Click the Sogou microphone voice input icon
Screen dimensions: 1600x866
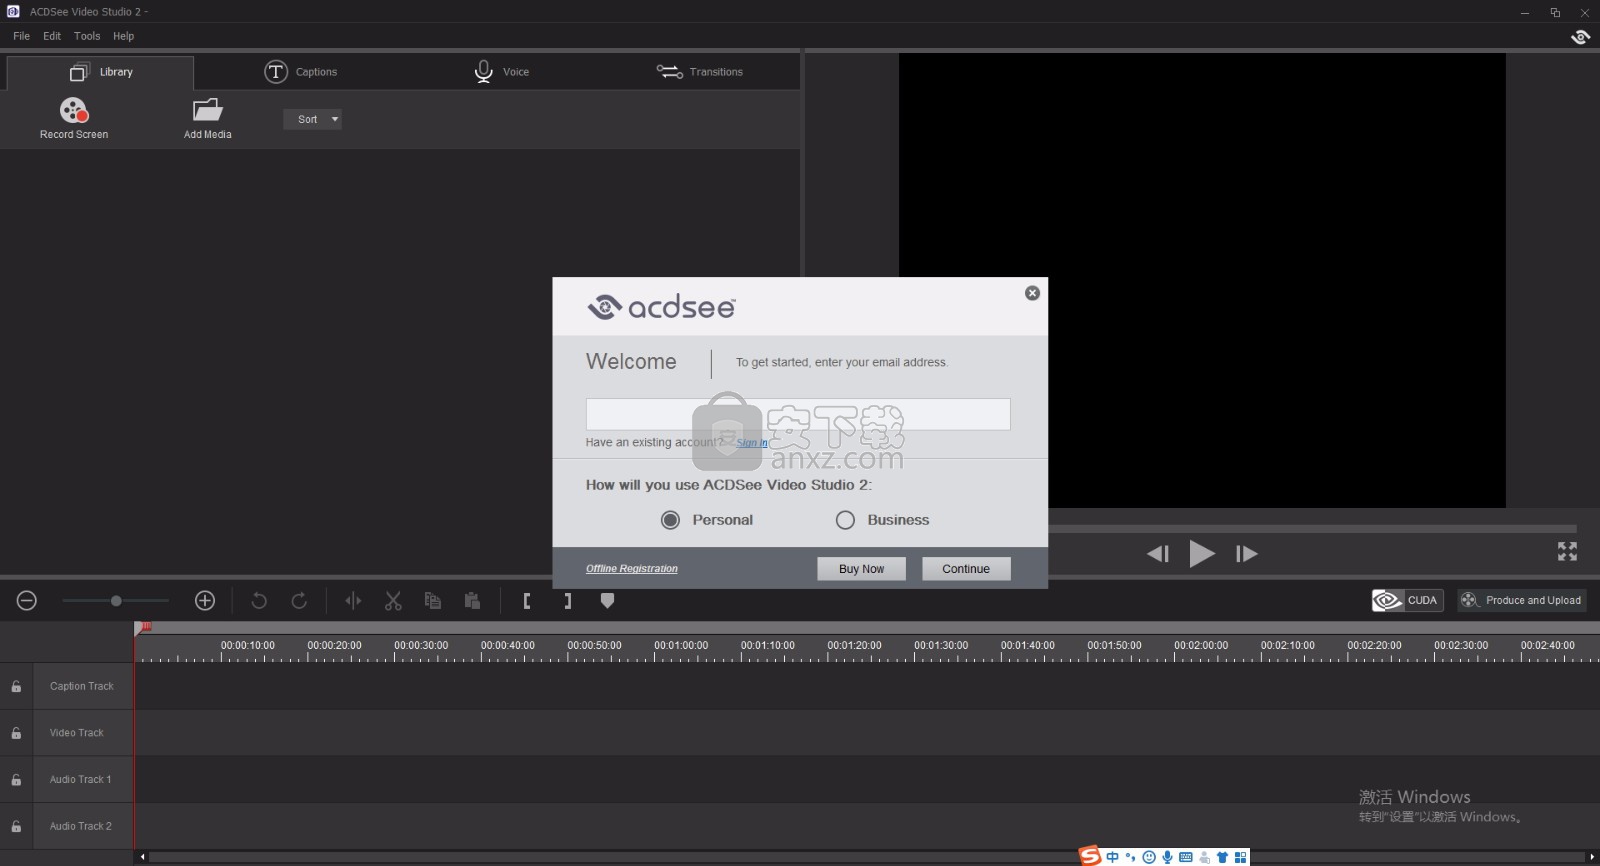[x=1167, y=857]
